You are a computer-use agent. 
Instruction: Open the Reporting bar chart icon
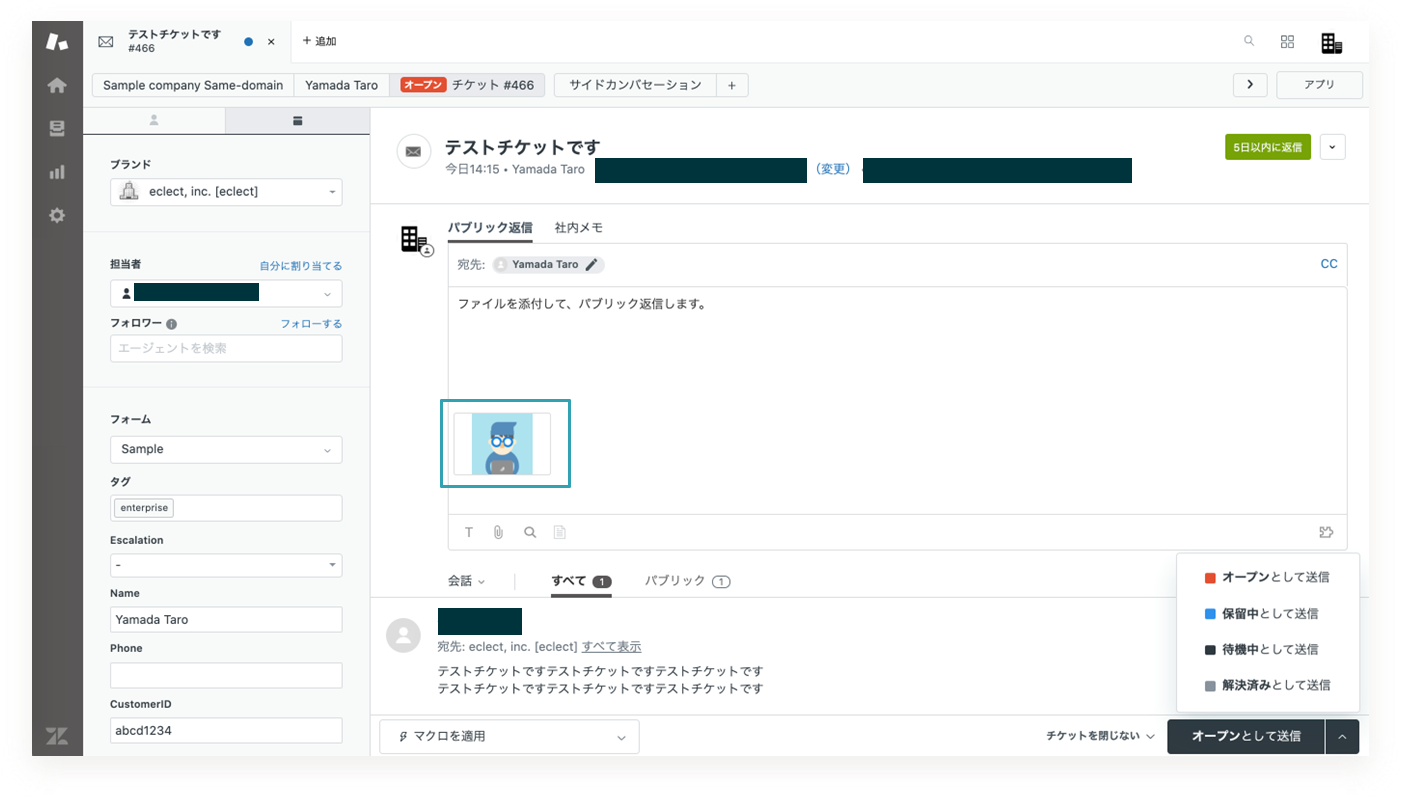[x=57, y=172]
